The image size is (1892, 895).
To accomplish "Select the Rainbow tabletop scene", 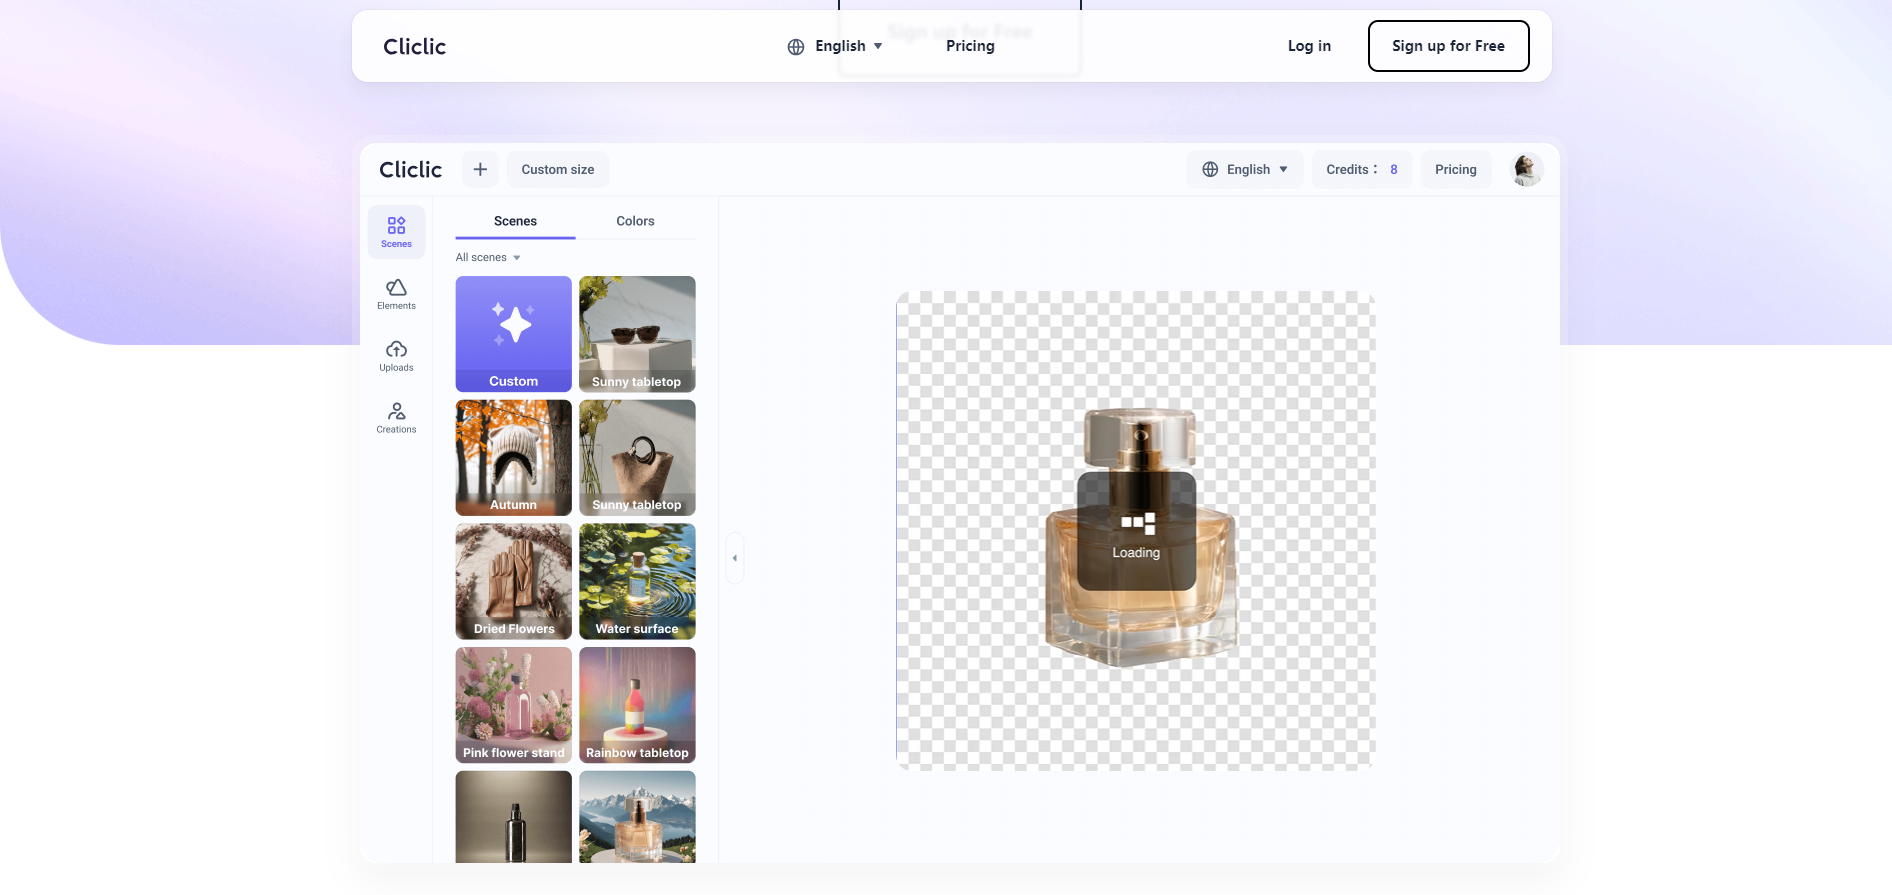I will pyautogui.click(x=637, y=705).
